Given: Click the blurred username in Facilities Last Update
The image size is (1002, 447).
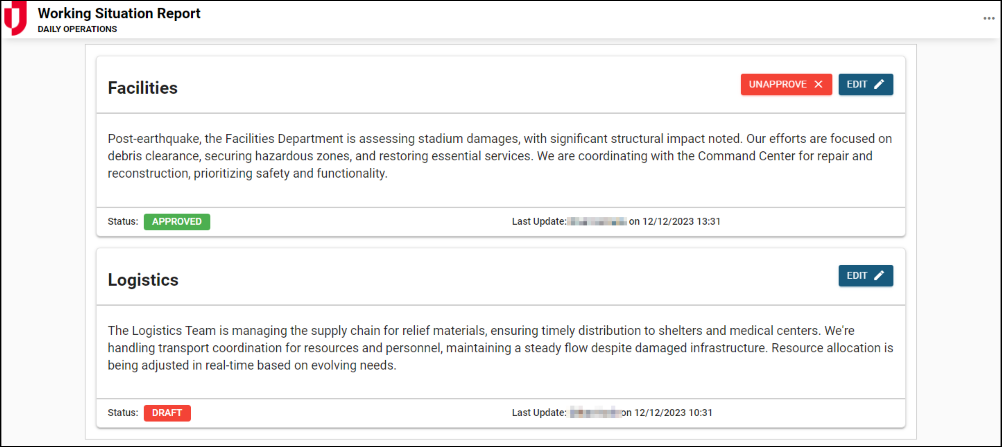Looking at the screenshot, I should (596, 222).
